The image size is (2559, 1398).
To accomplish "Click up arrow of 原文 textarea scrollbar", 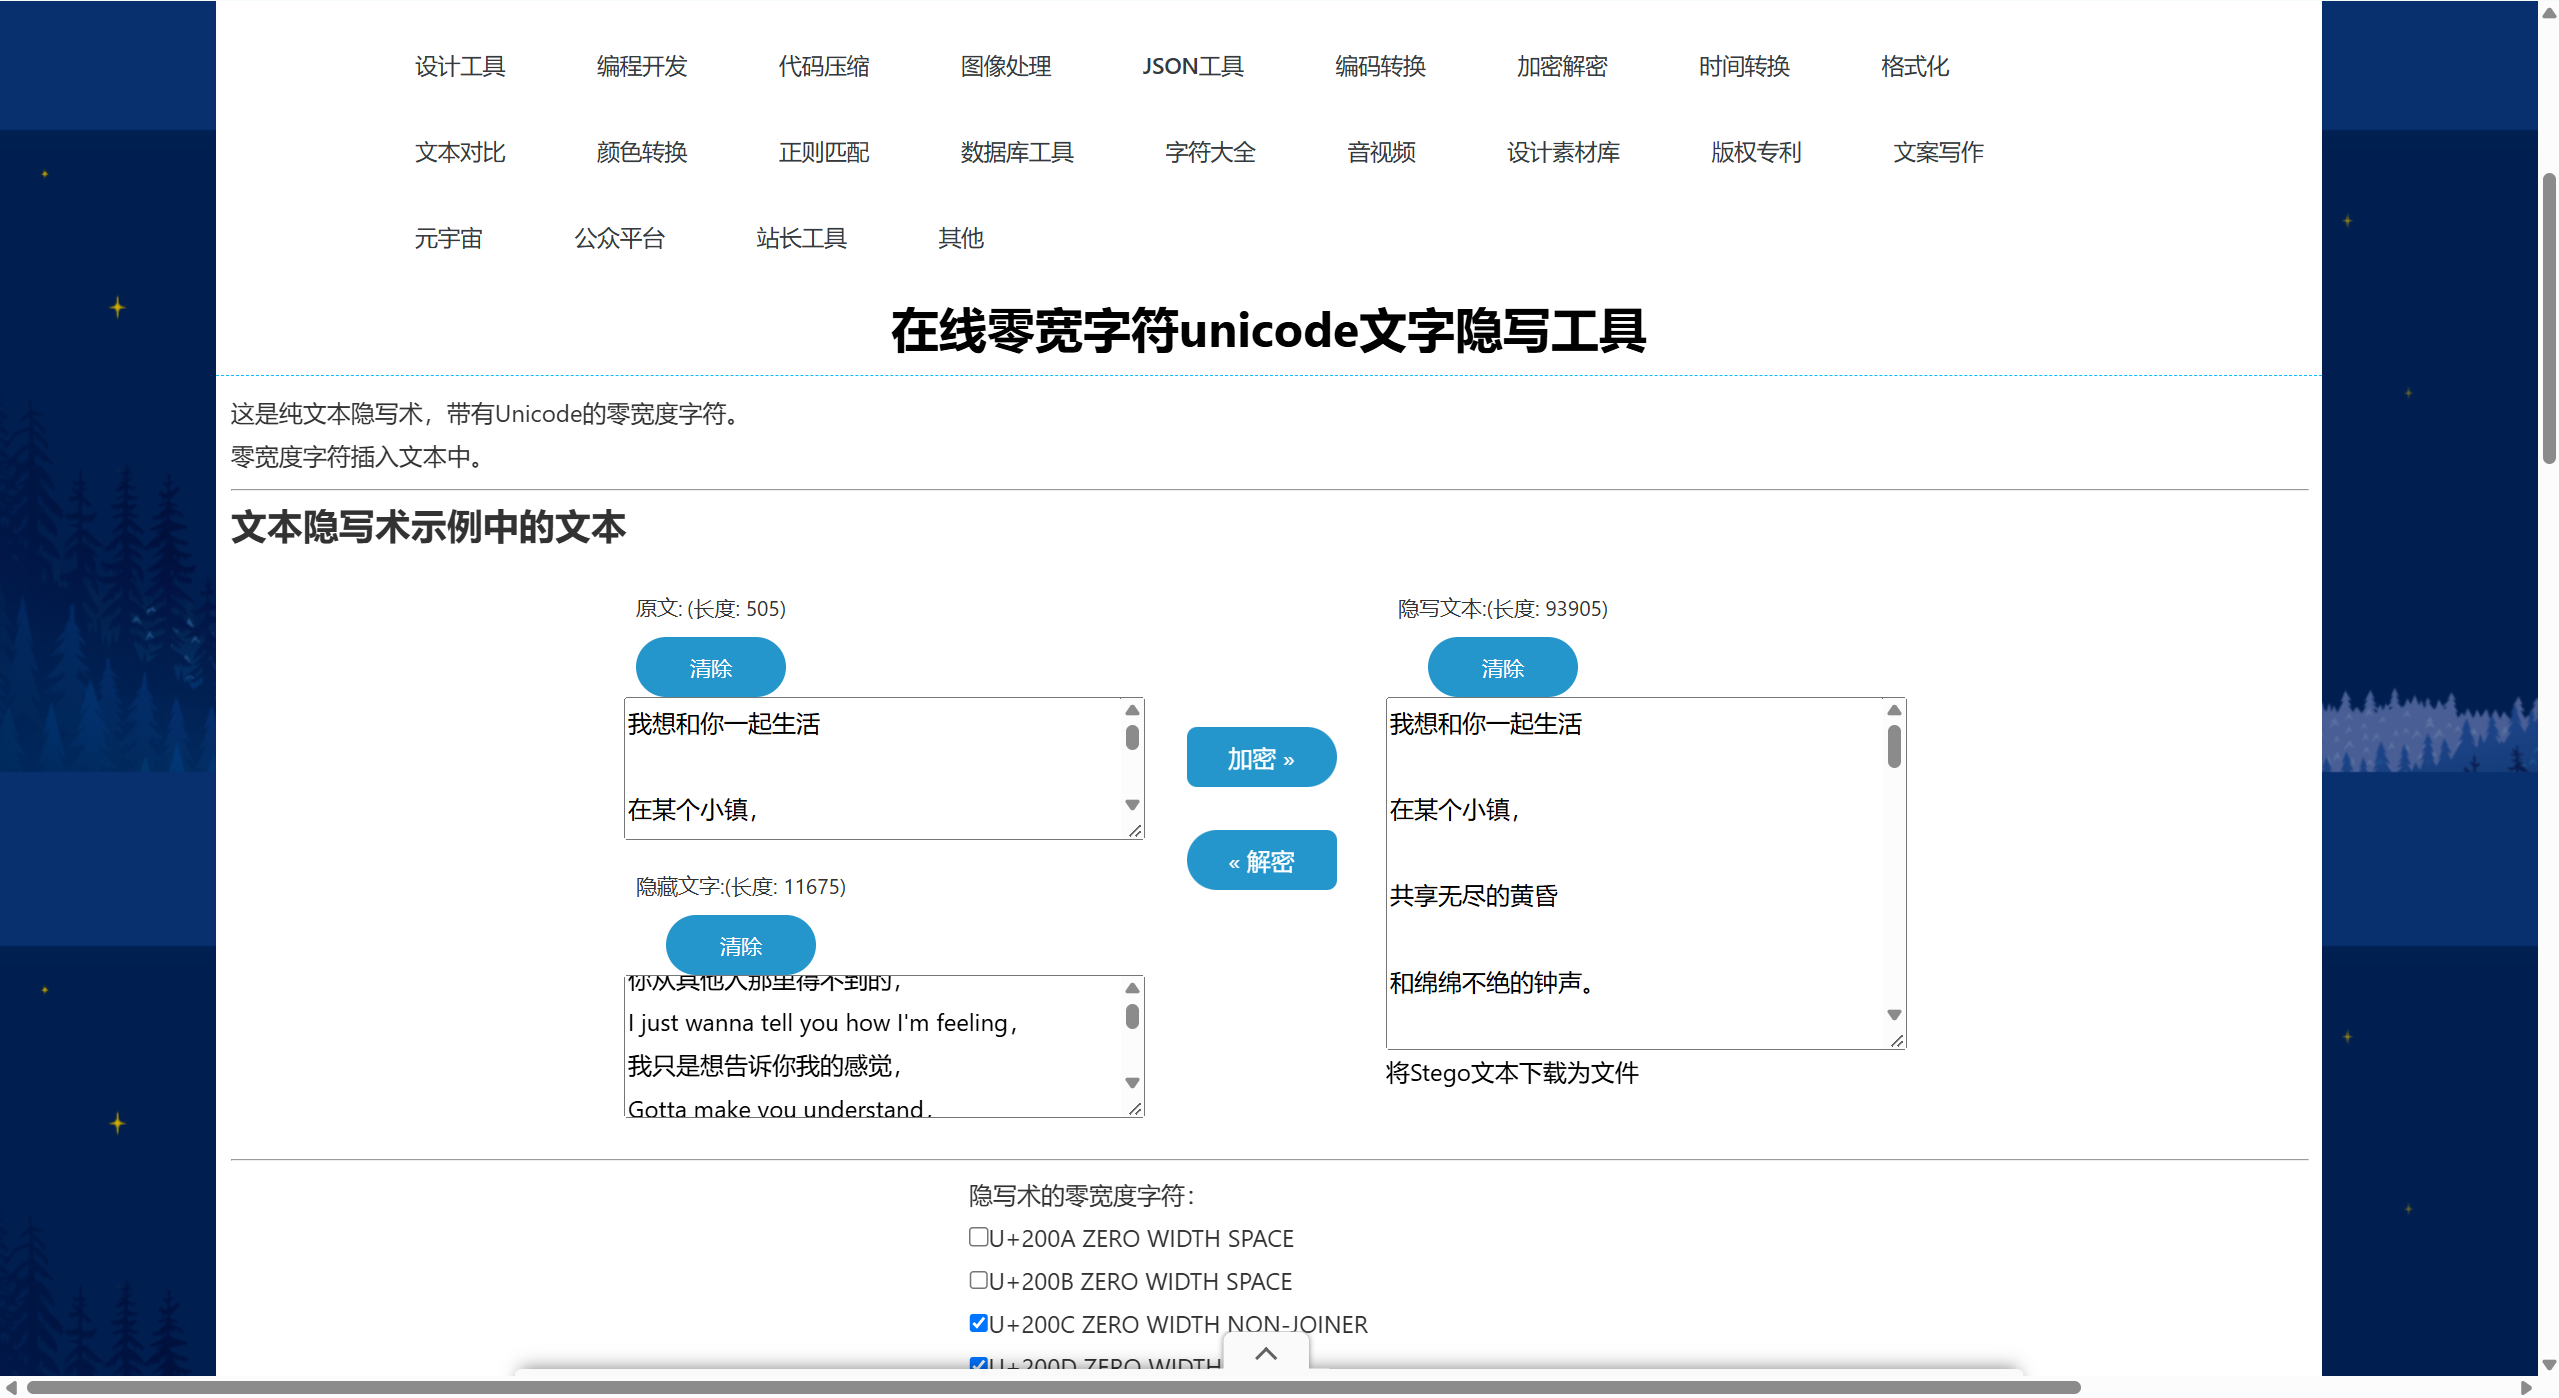I will point(1132,710).
